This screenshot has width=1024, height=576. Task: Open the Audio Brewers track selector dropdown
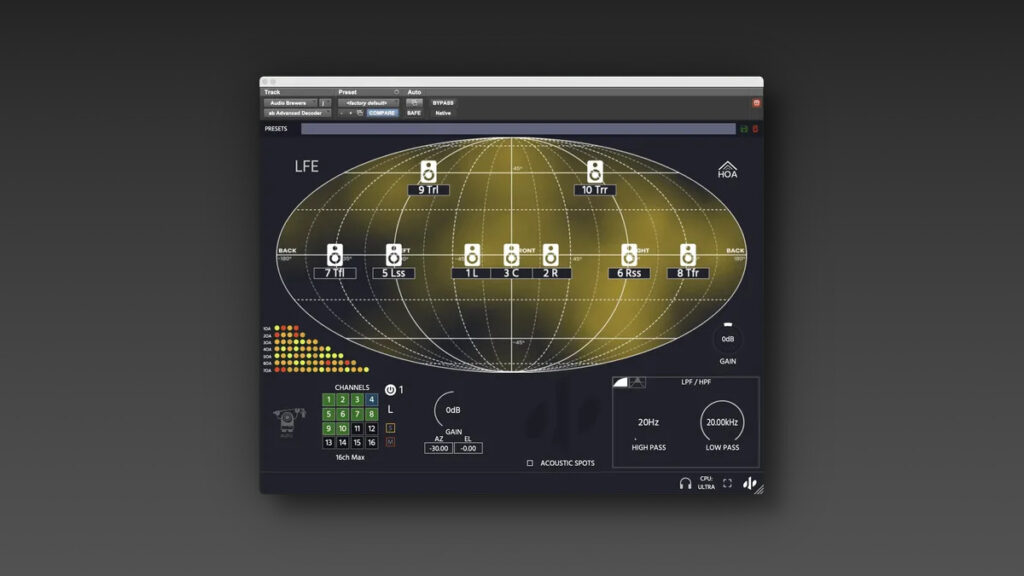pos(290,103)
